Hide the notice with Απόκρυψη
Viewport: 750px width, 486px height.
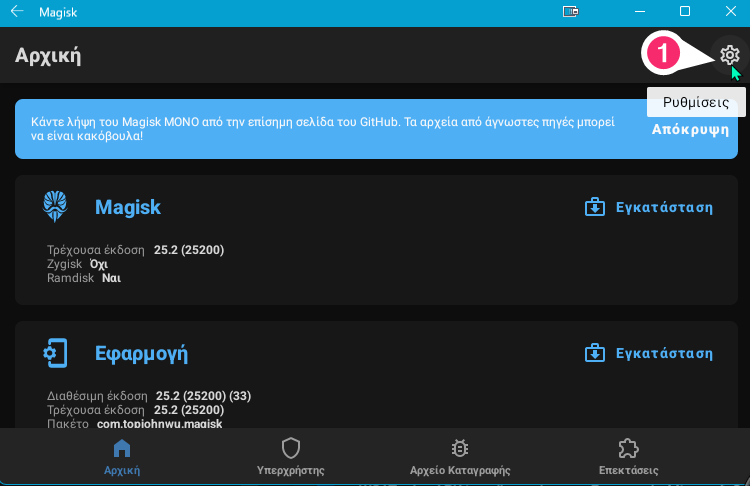690,130
